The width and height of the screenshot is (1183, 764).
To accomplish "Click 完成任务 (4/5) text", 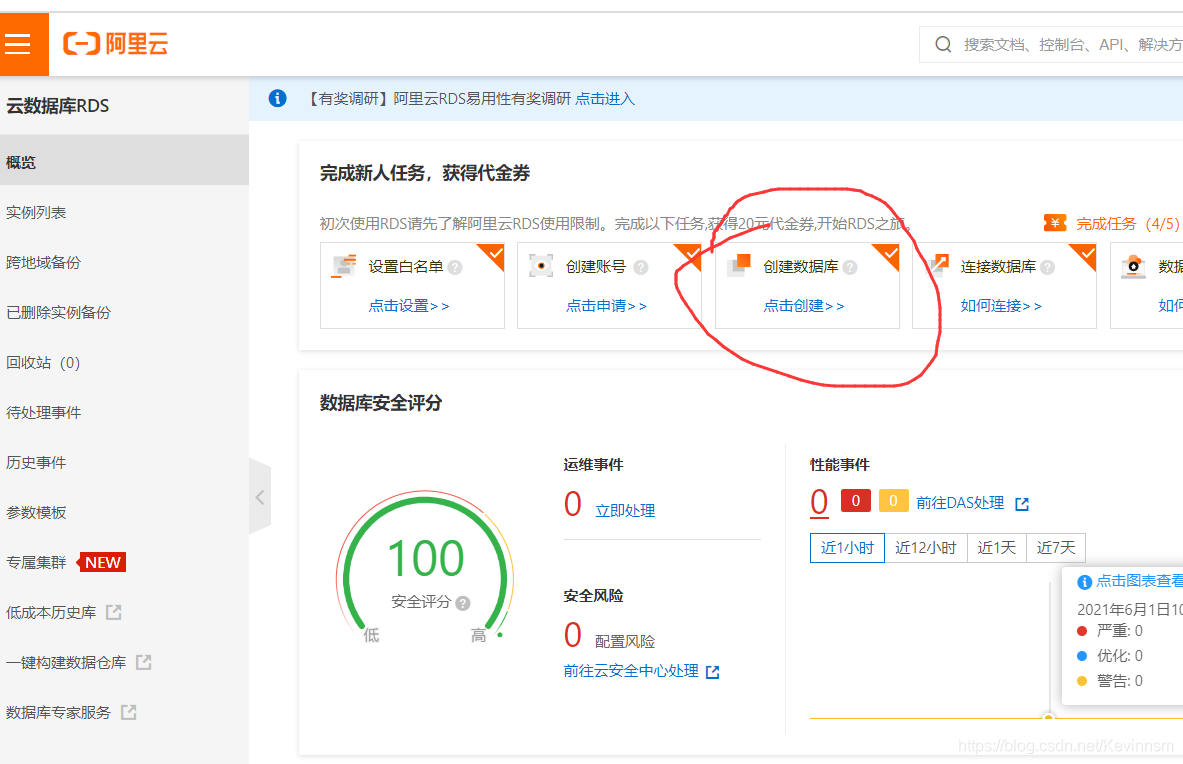I will click(x=1127, y=224).
